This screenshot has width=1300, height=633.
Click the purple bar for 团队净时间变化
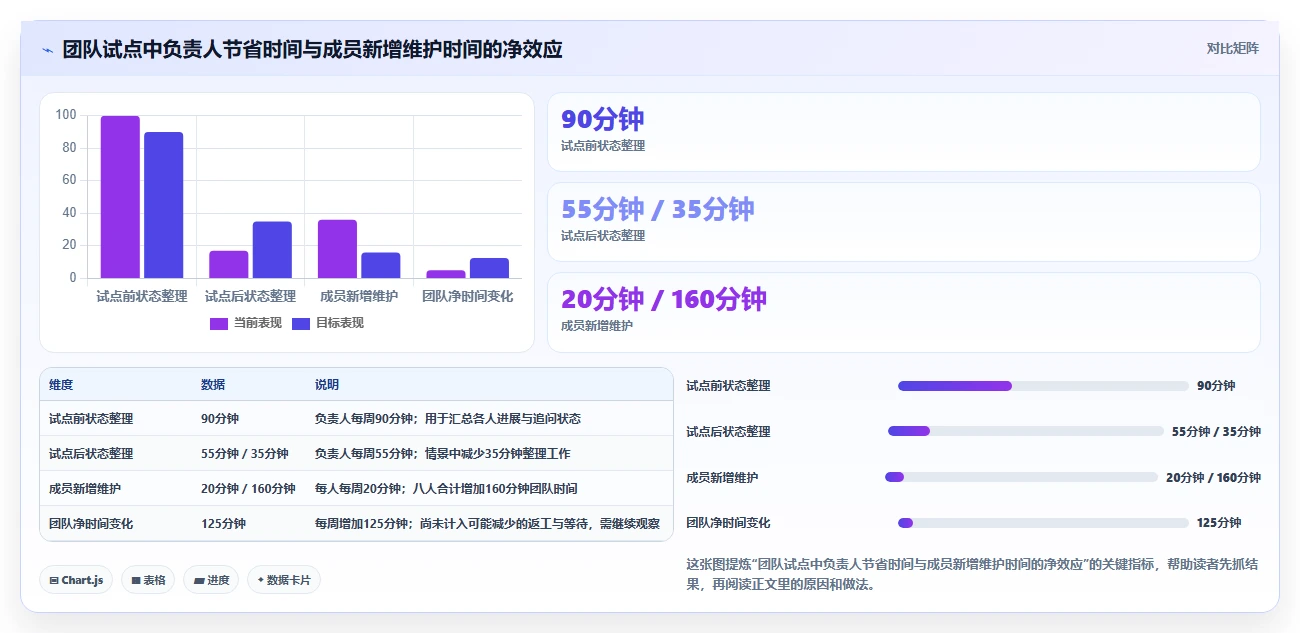446,274
